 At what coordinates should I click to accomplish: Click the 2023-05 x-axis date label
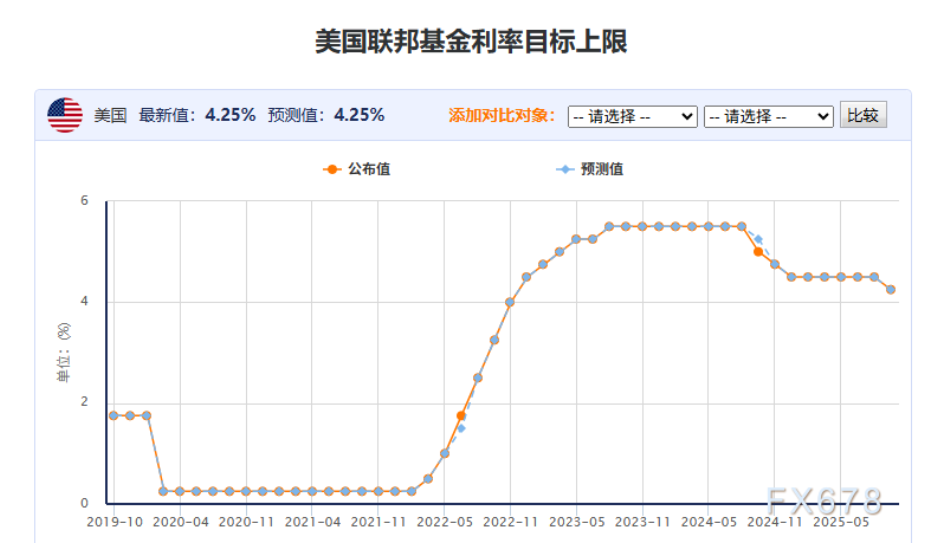point(576,522)
